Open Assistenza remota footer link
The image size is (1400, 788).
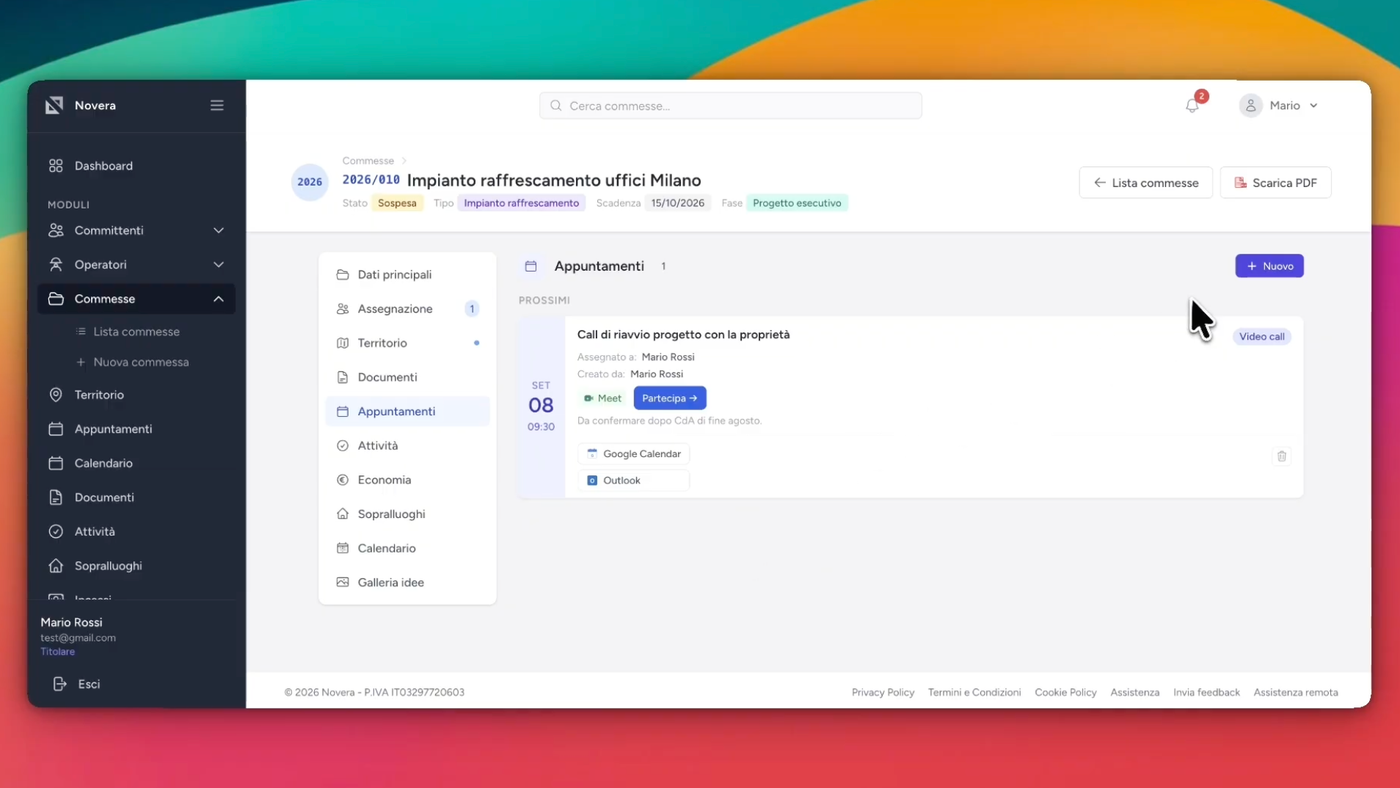(1295, 692)
